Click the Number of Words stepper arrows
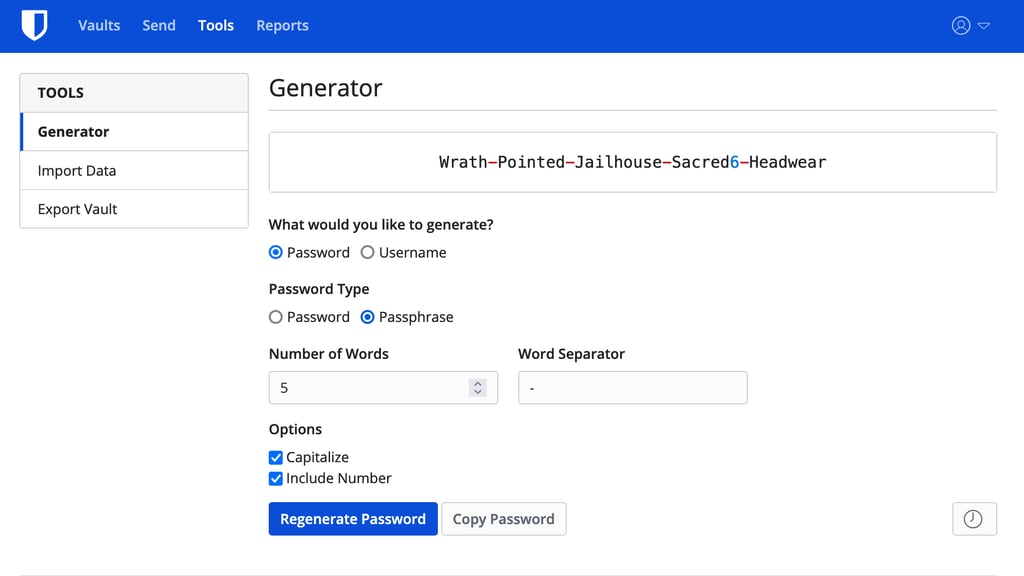The image size is (1024, 576). [x=478, y=388]
